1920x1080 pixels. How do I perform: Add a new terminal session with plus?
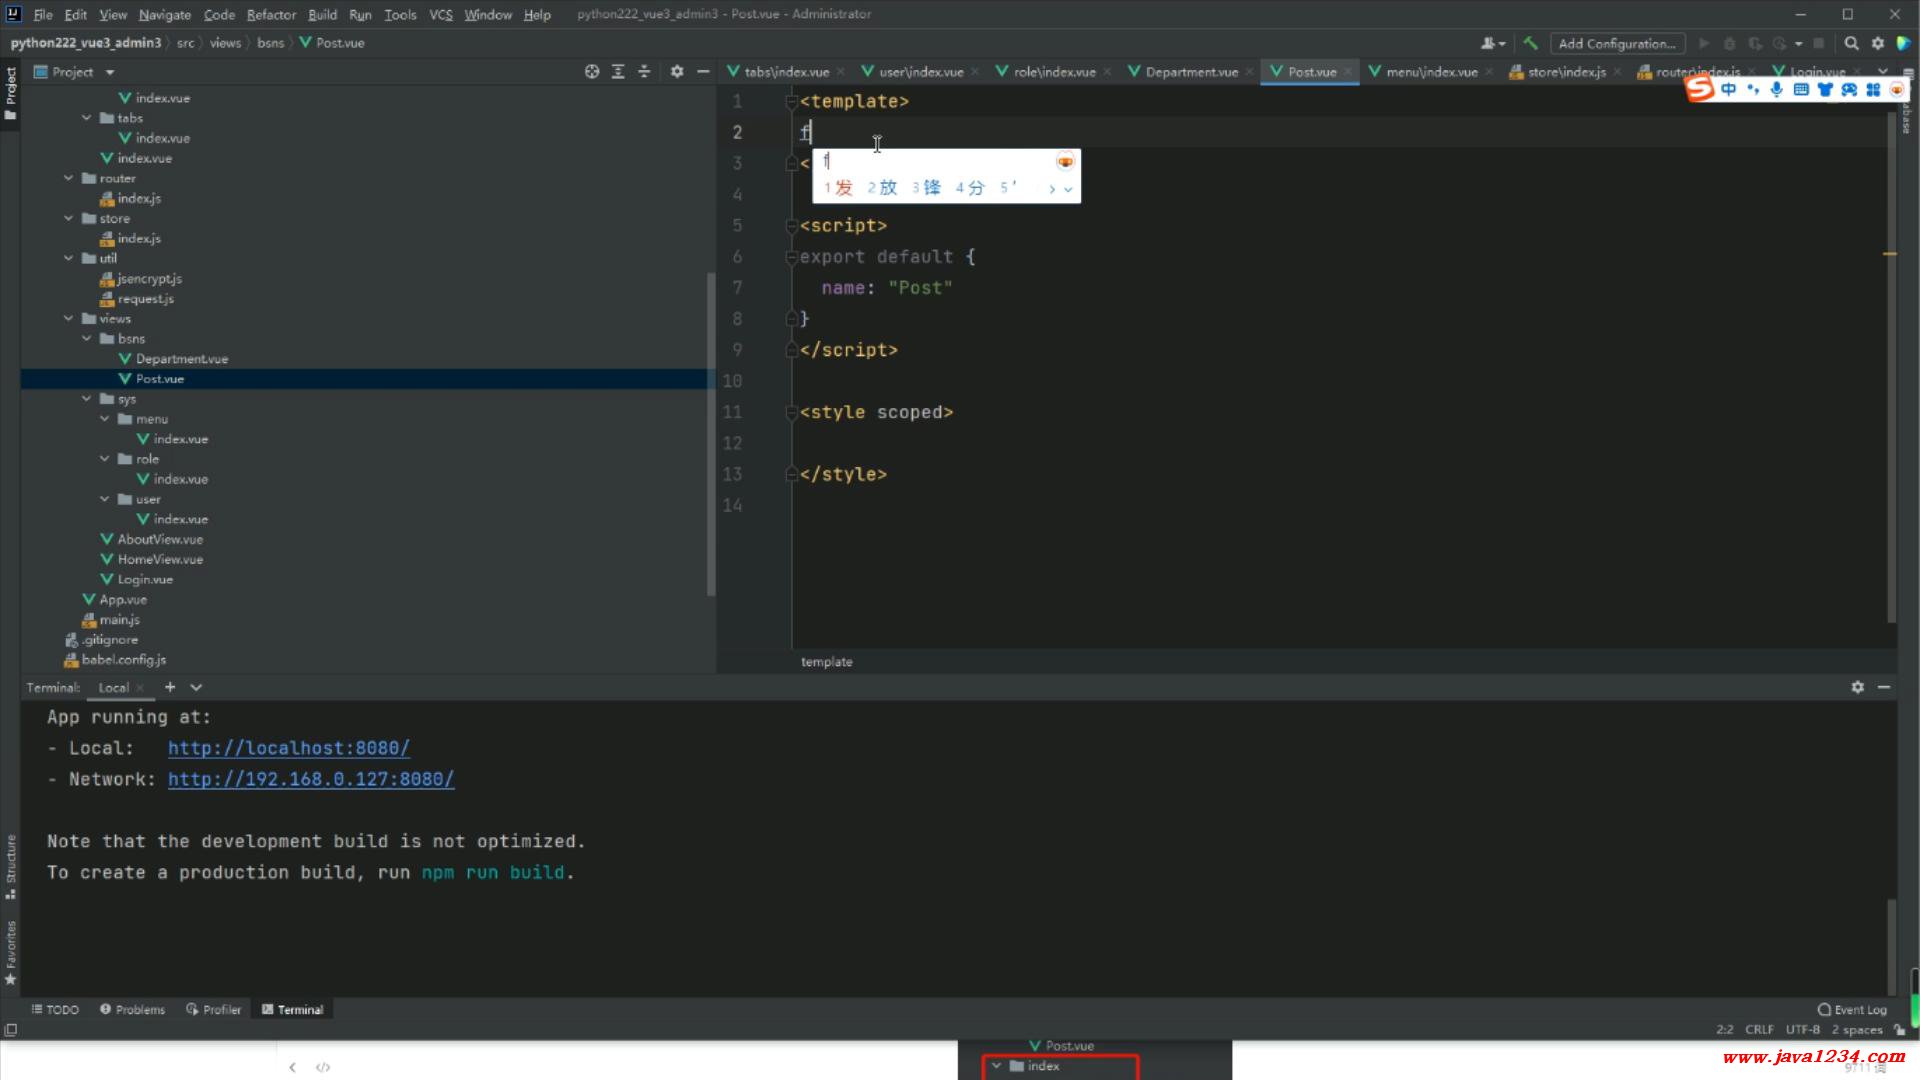pos(170,687)
